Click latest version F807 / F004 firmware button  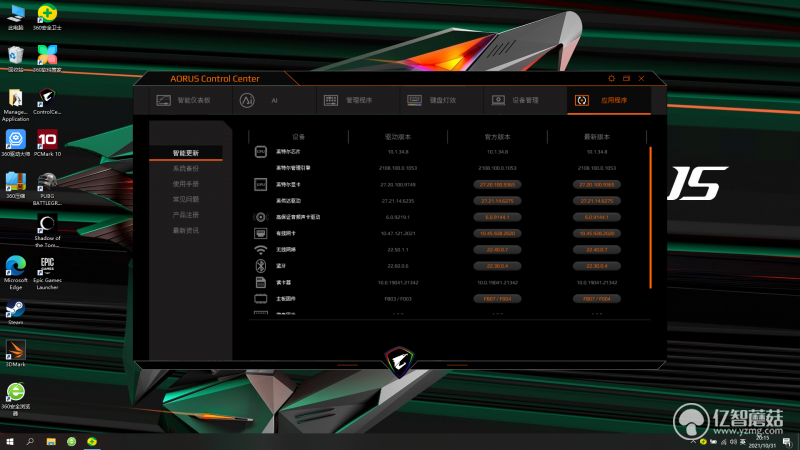click(597, 299)
